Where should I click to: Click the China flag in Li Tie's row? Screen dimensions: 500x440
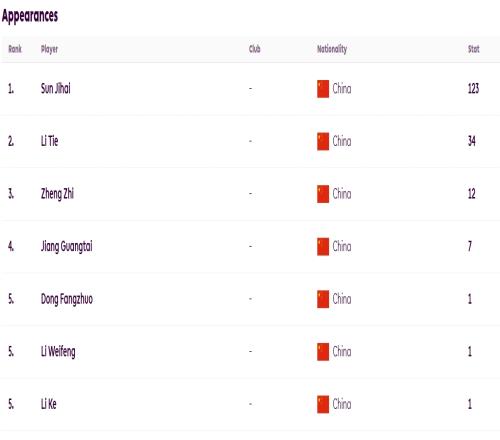click(x=323, y=141)
